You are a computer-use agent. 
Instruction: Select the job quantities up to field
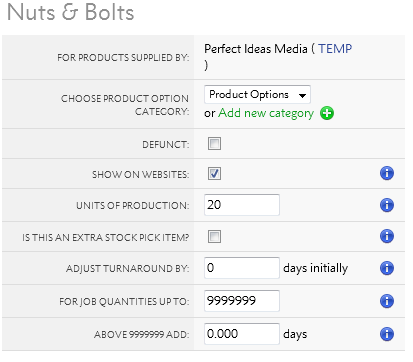tap(242, 301)
